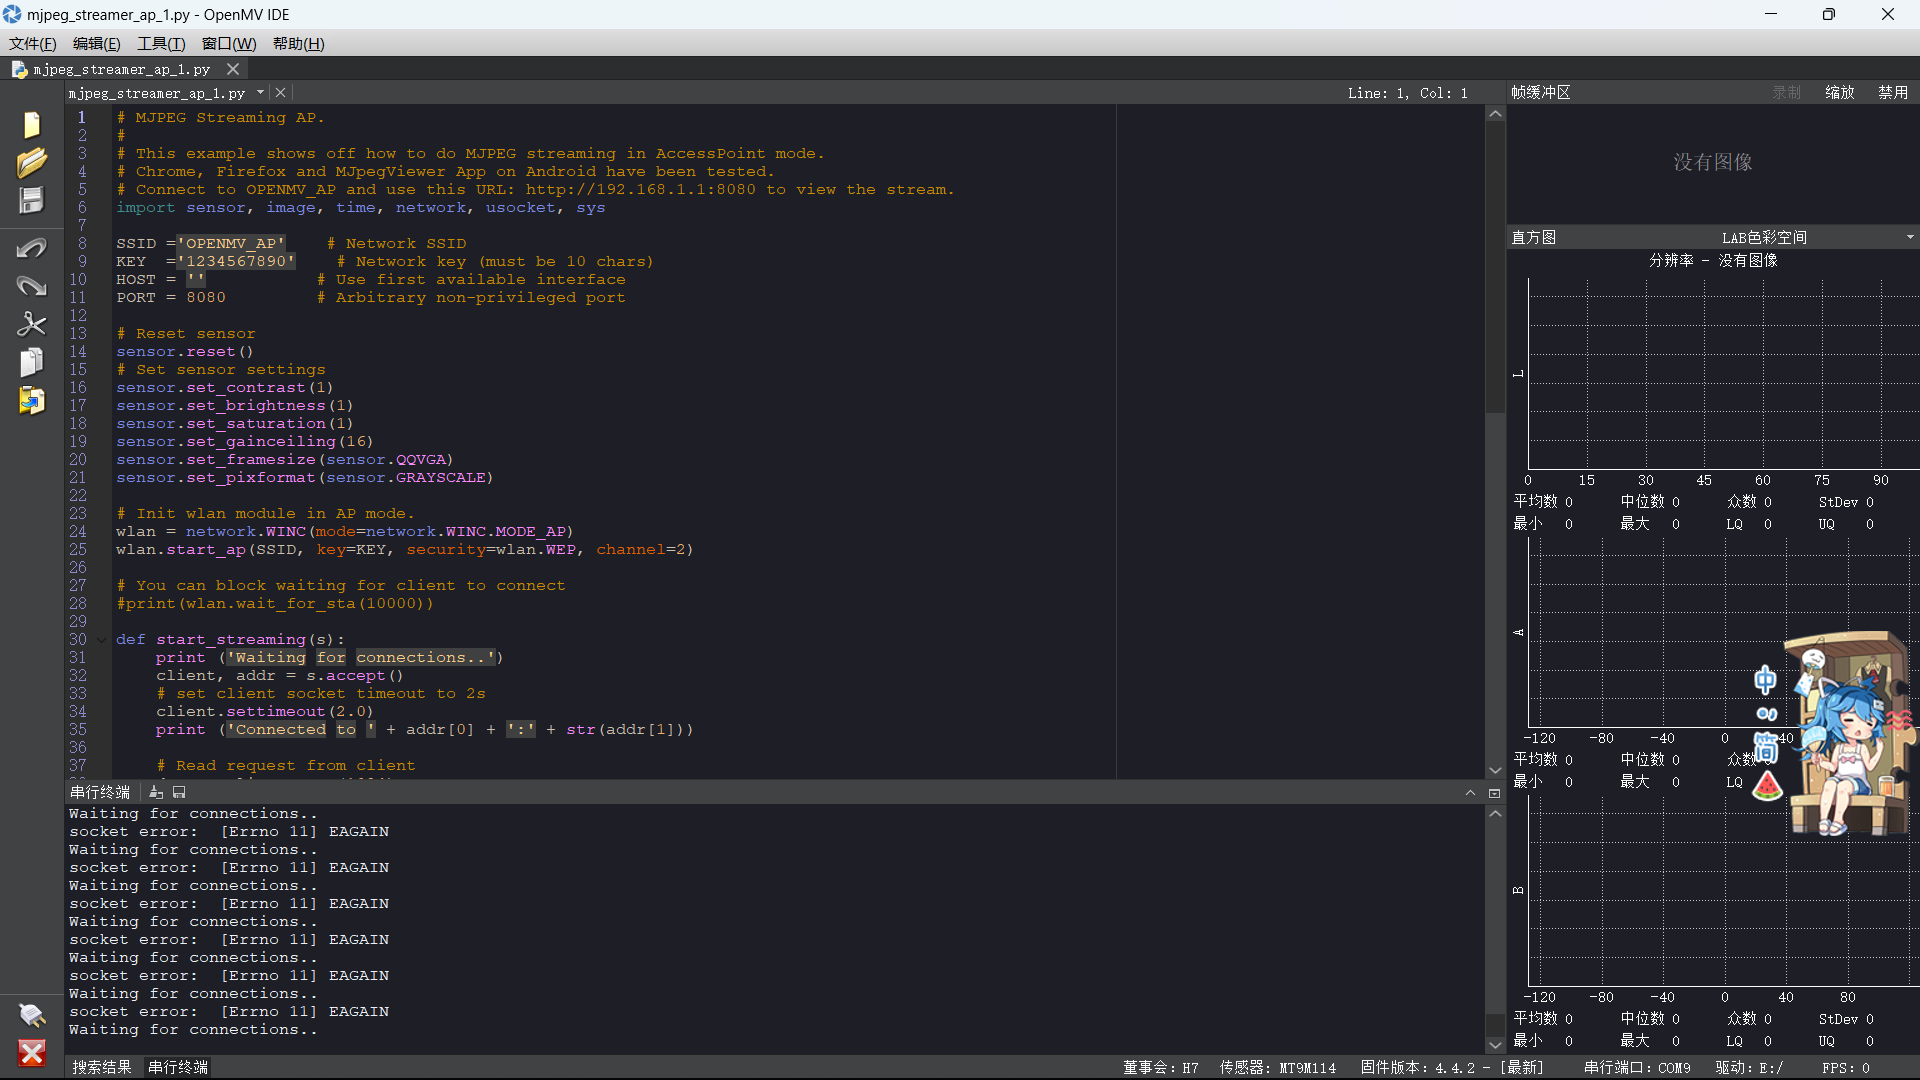Click the 串行端口: COM9 status entry
Screen dimensions: 1920x1080
1637,1068
